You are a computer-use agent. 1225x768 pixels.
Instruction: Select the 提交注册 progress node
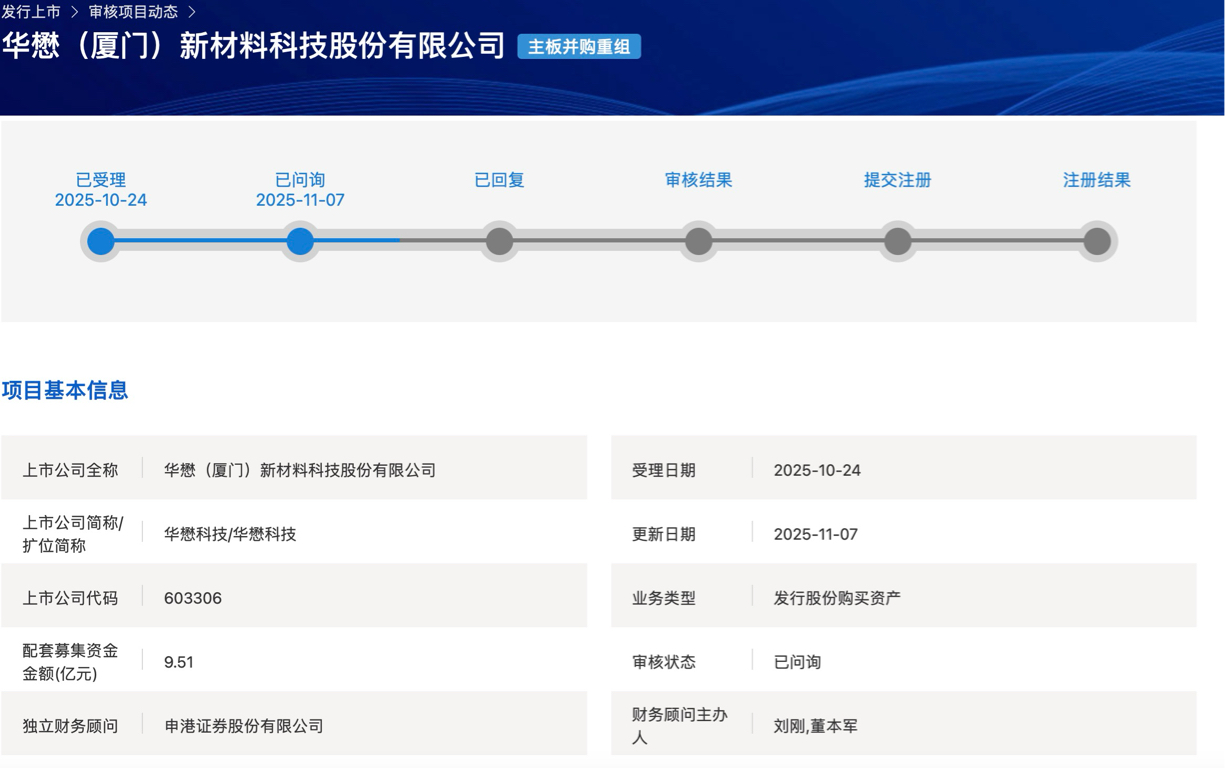point(898,241)
